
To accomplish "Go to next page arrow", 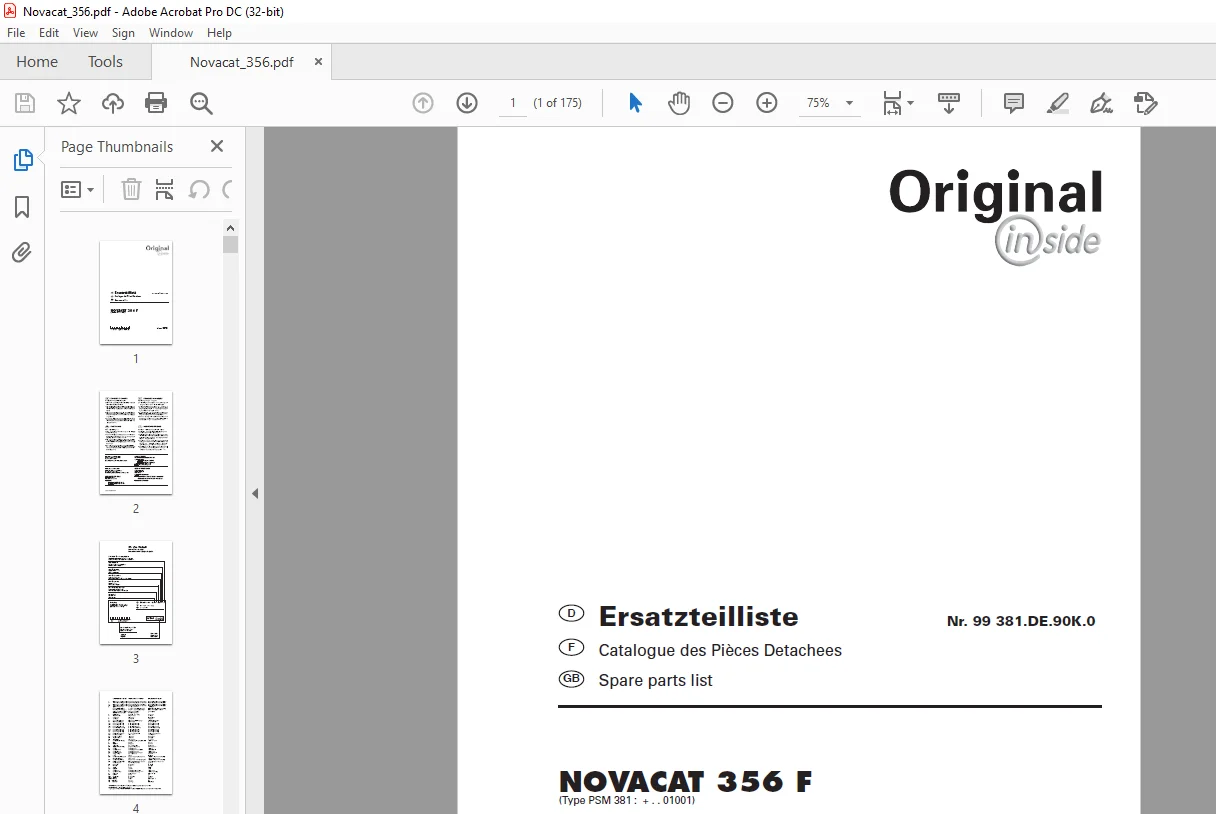I will pos(467,103).
